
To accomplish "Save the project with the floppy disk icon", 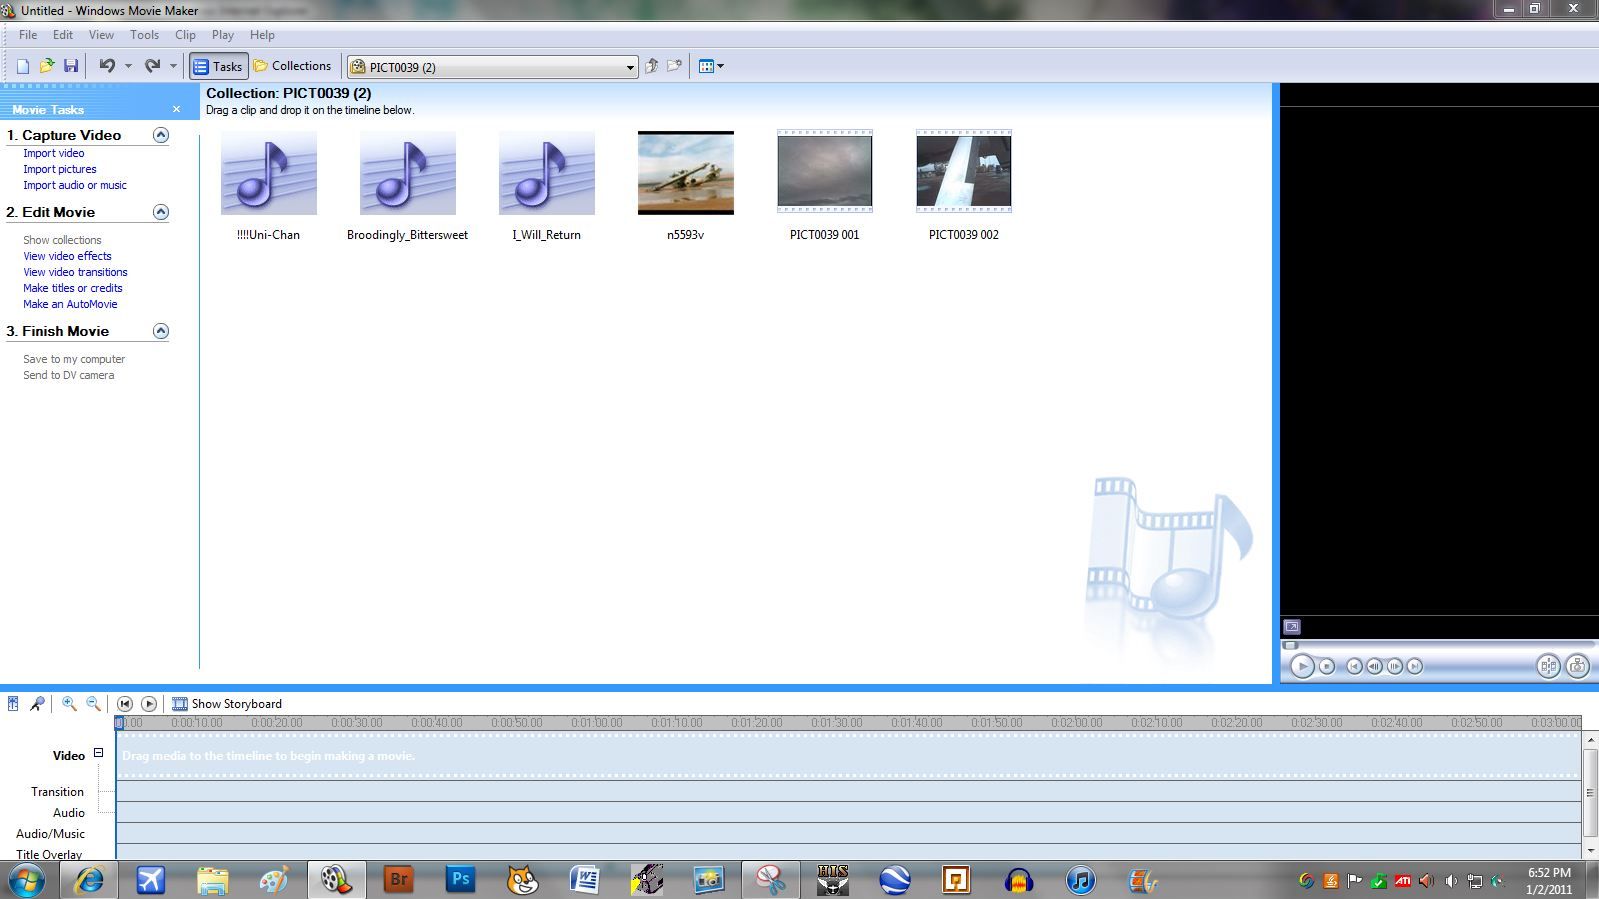I will (70, 66).
